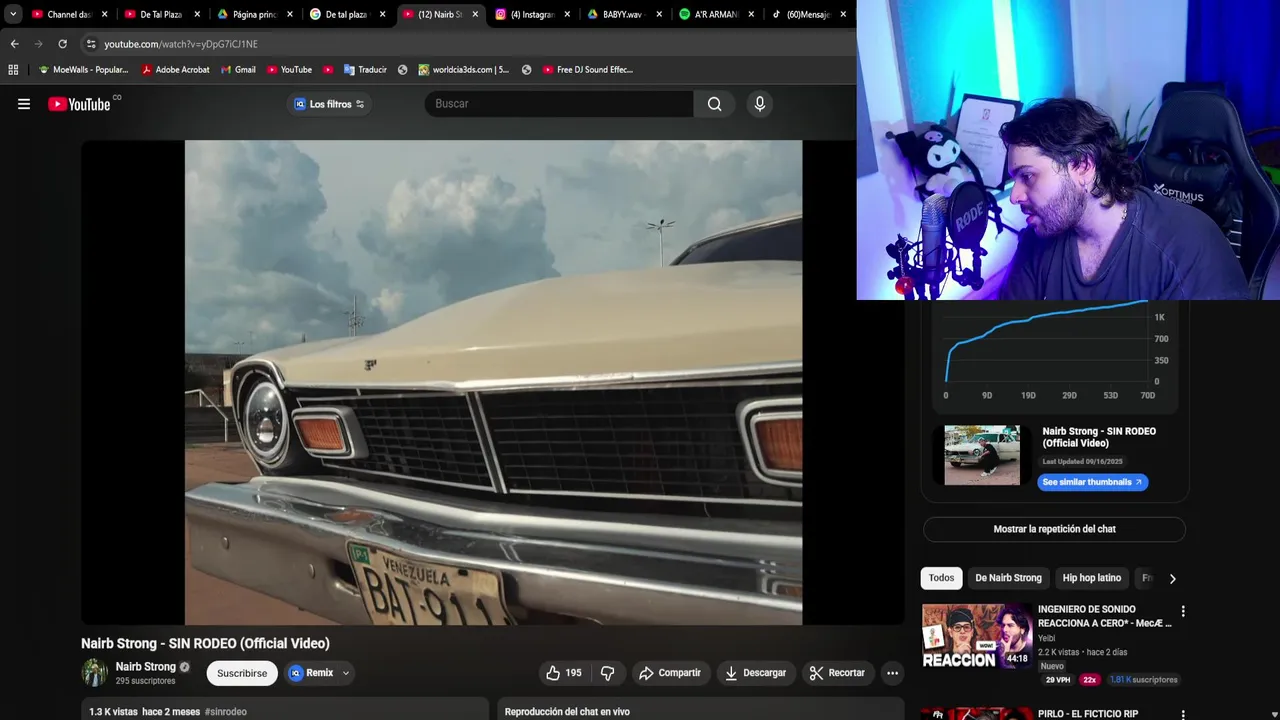Screen dimensions: 1280x720
Task: Click the 29 VPH stat badge
Action: pyautogui.click(x=1057, y=680)
